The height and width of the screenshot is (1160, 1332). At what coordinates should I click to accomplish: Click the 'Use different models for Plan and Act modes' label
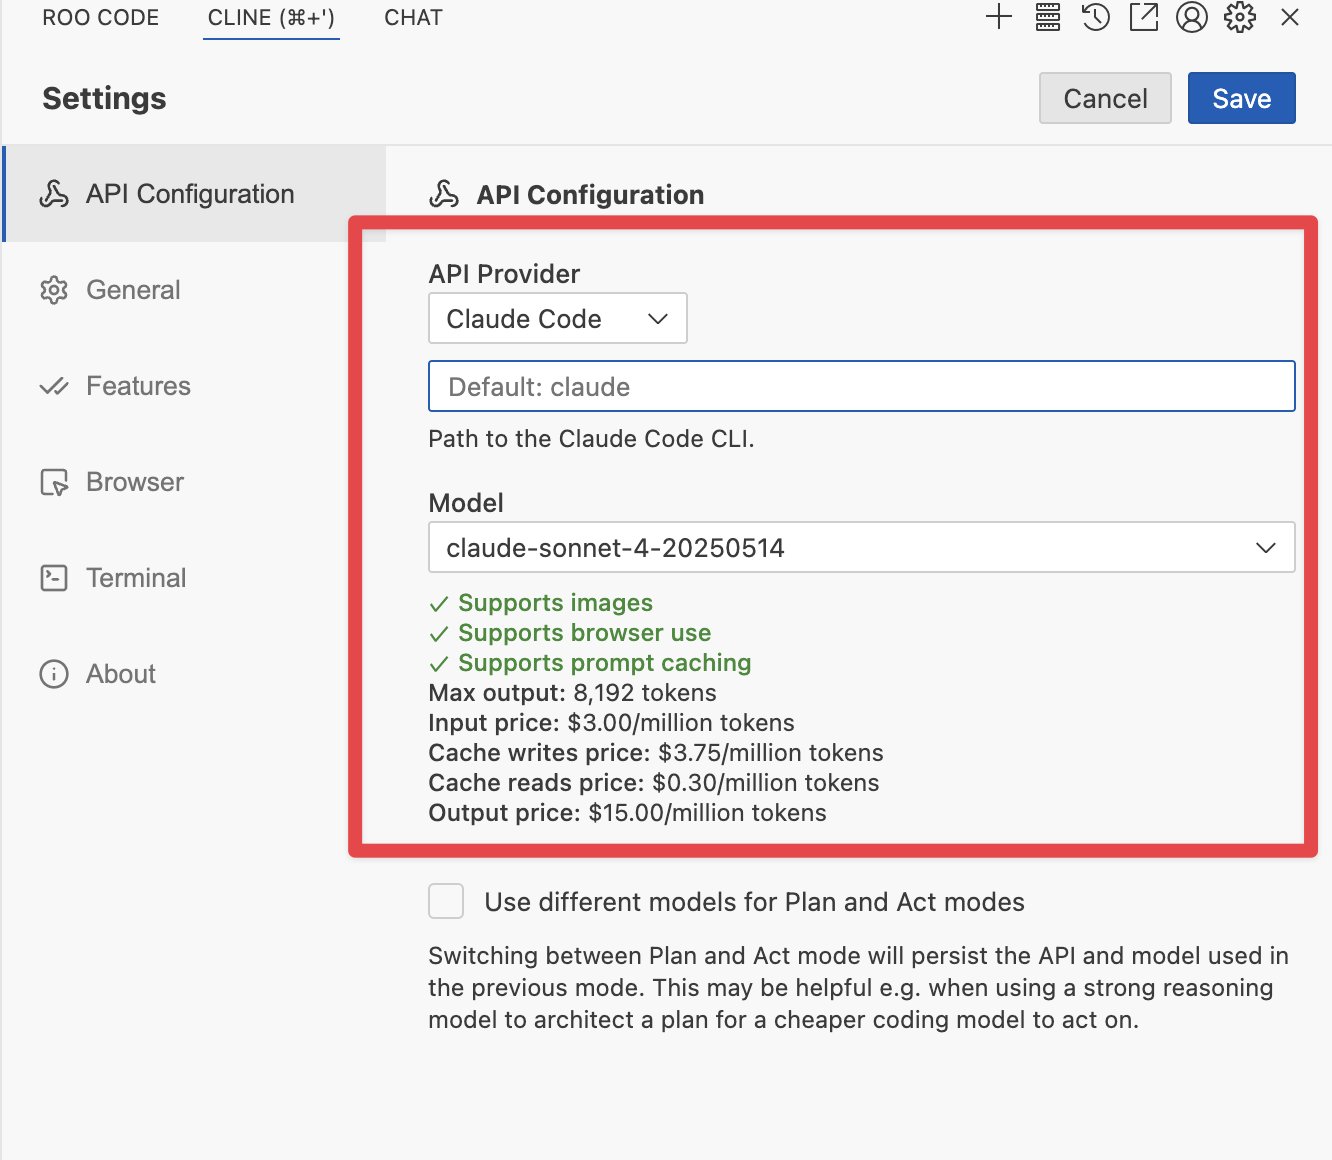pyautogui.click(x=754, y=902)
